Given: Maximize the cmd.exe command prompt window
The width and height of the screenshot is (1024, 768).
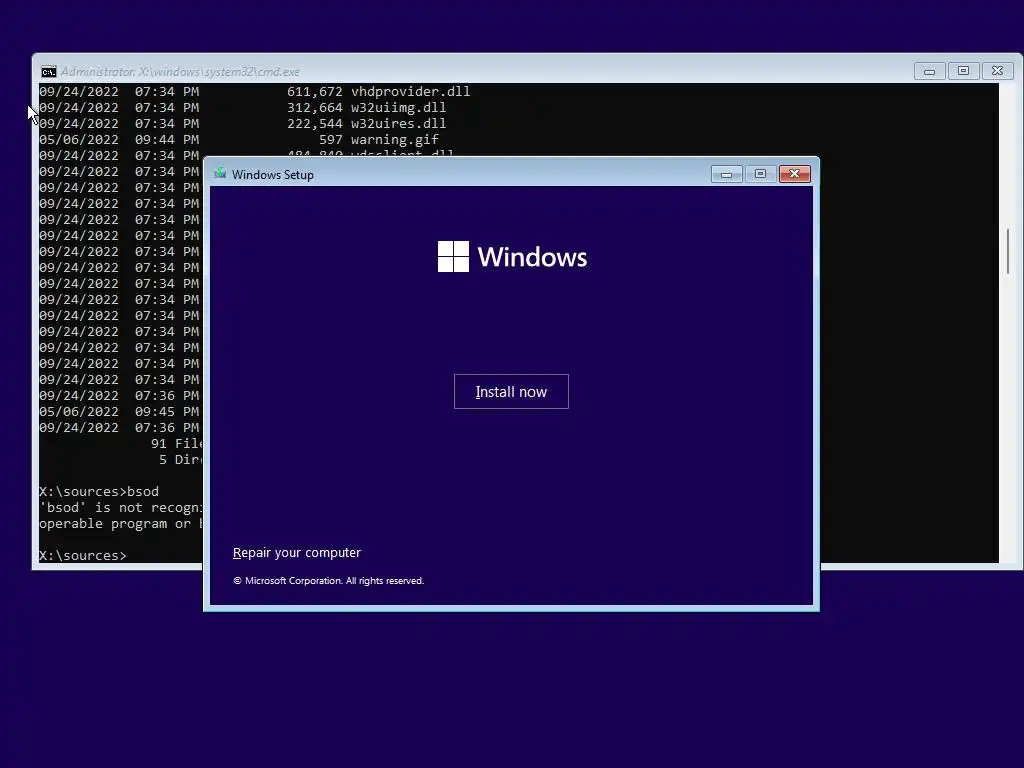Looking at the screenshot, I should coord(963,71).
